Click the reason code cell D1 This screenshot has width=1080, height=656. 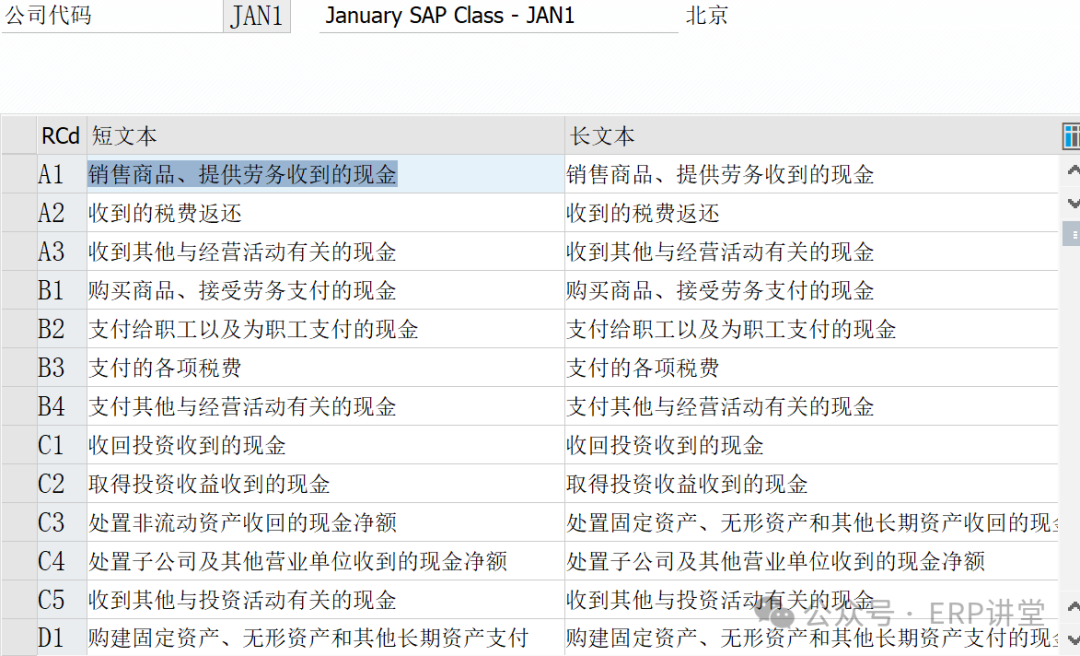tap(51, 638)
